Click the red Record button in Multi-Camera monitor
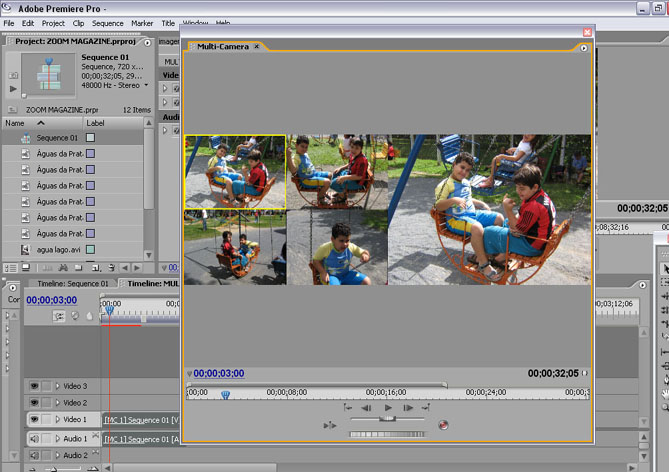This screenshot has width=669, height=472. pyautogui.click(x=443, y=425)
